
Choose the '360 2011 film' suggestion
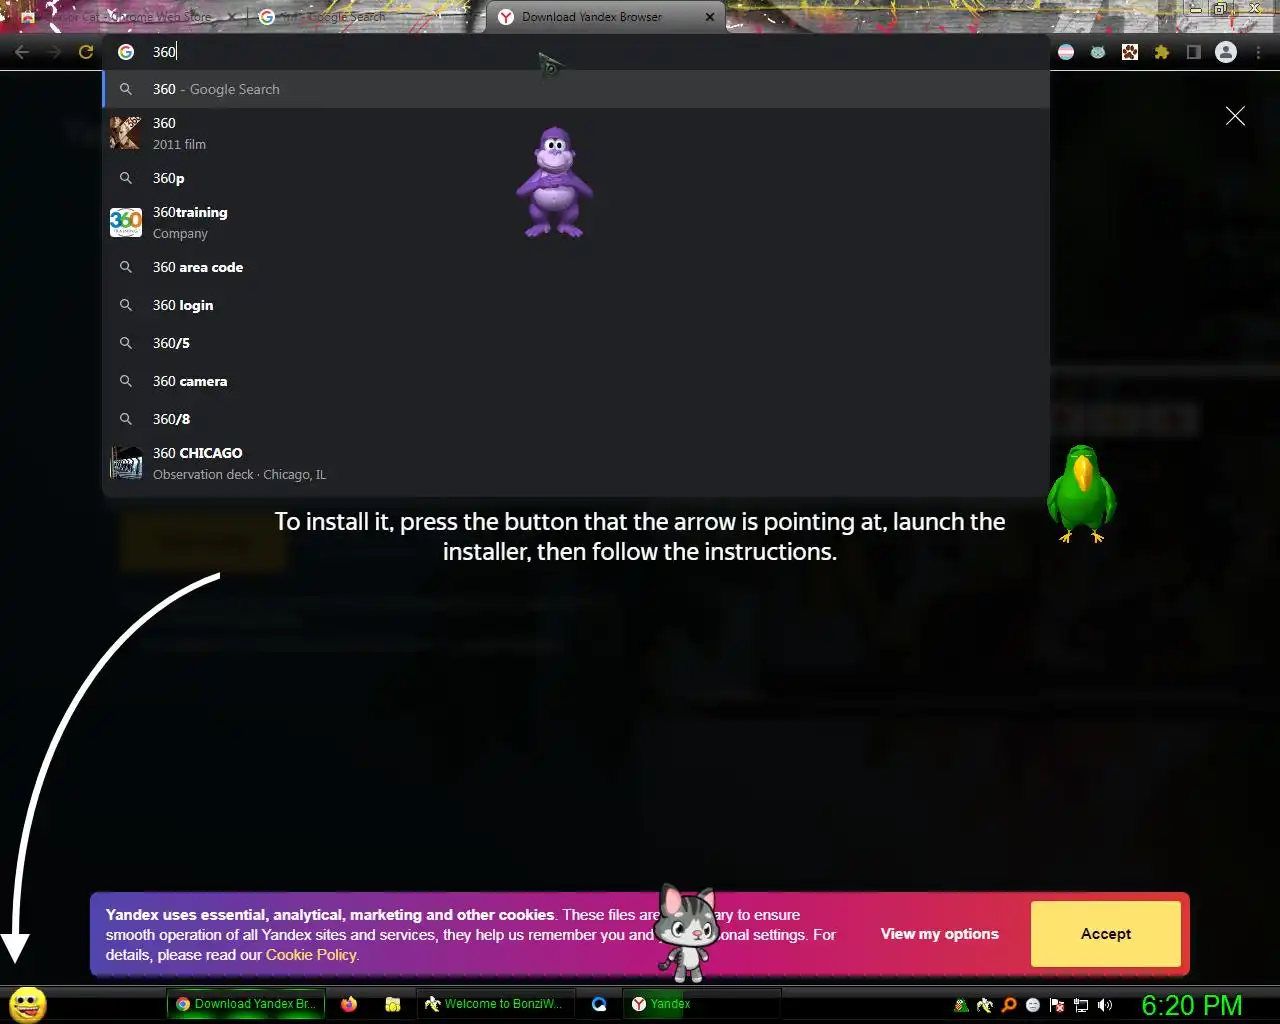576,133
